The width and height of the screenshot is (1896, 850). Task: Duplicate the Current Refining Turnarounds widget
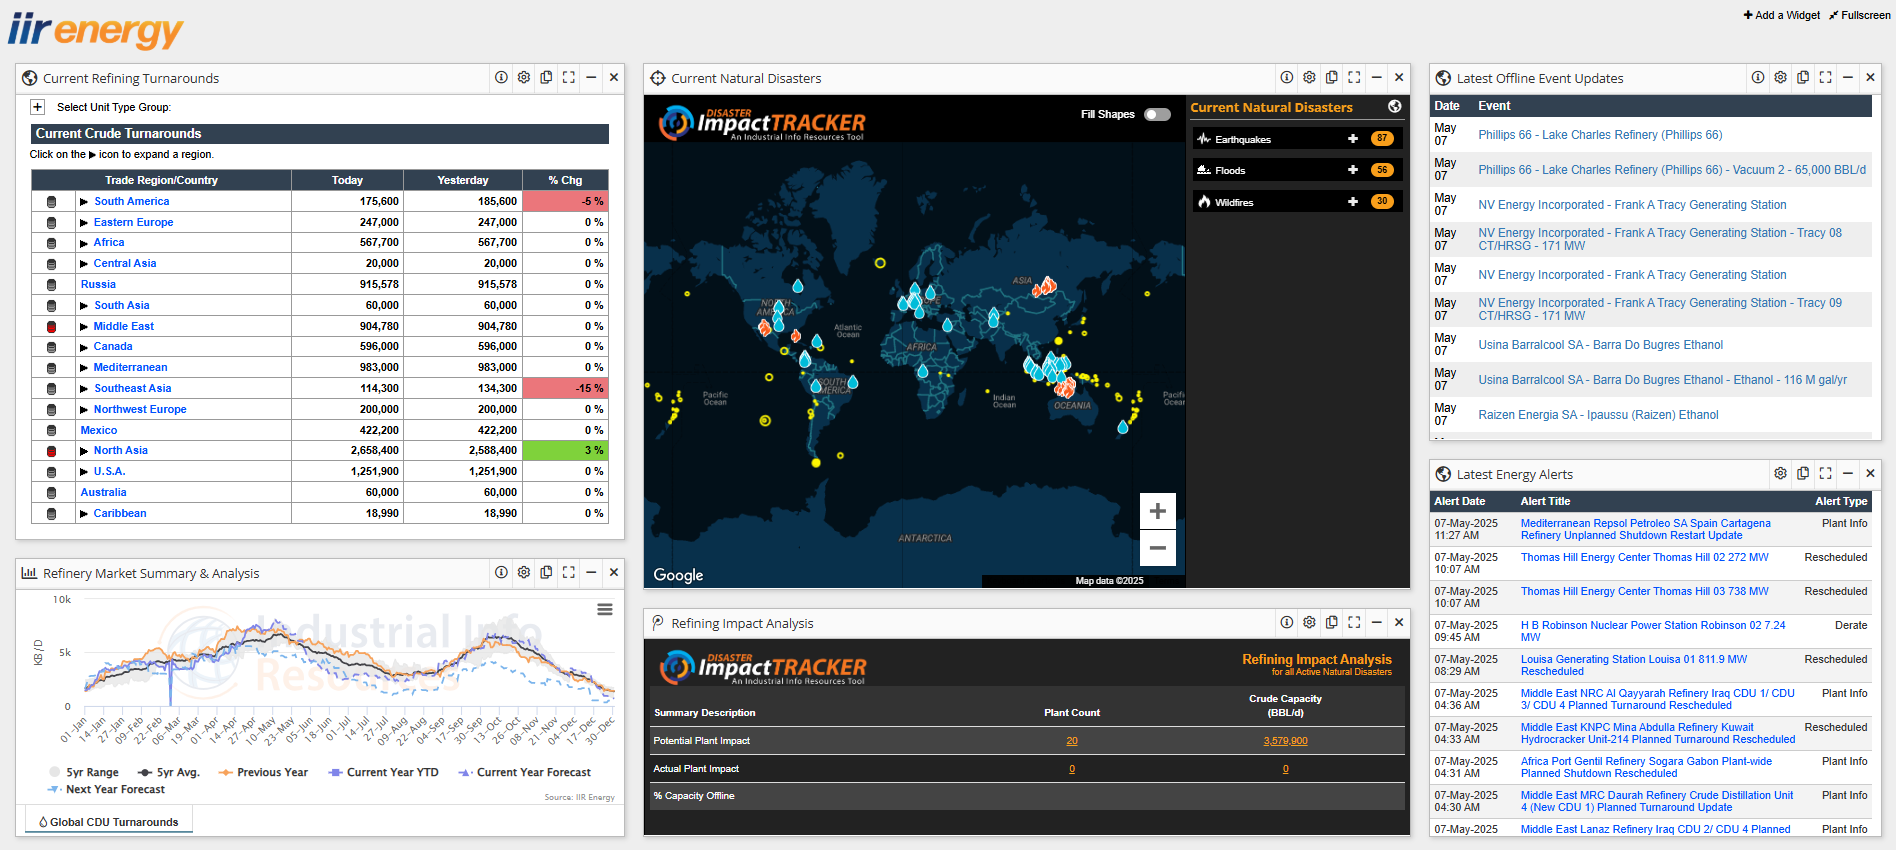point(546,77)
